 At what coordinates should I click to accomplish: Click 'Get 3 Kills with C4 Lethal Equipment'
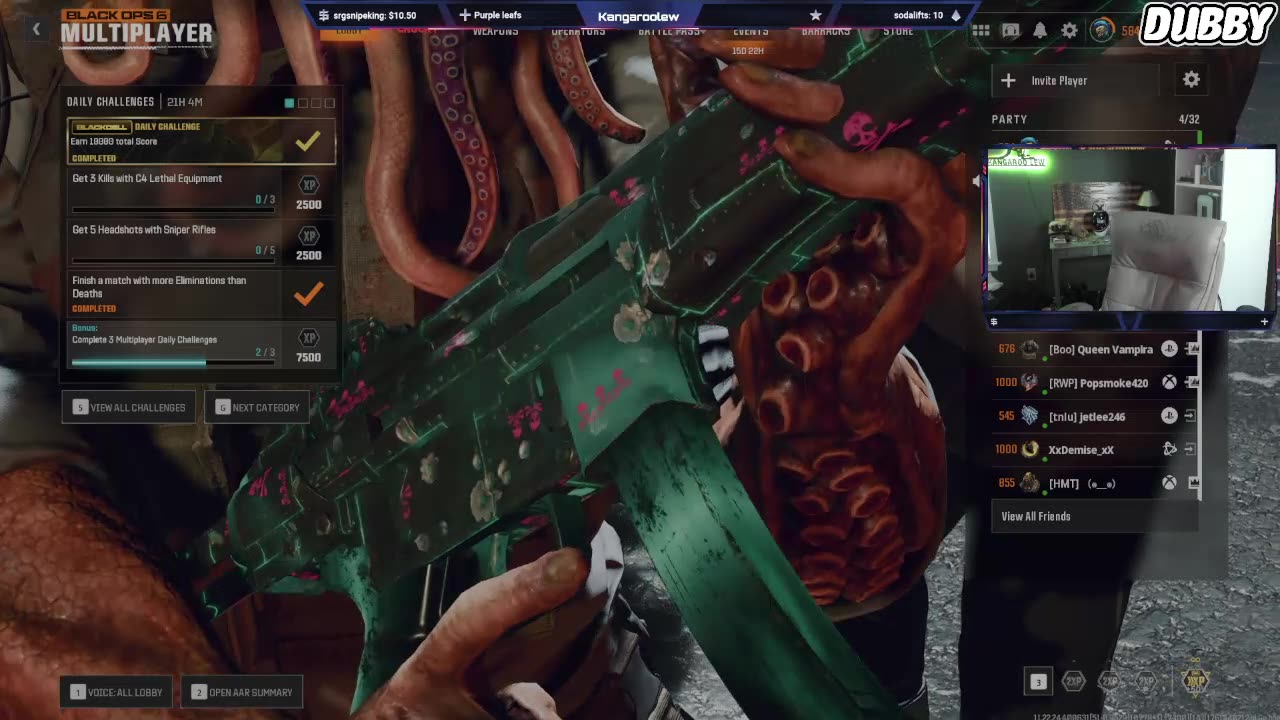[147, 179]
